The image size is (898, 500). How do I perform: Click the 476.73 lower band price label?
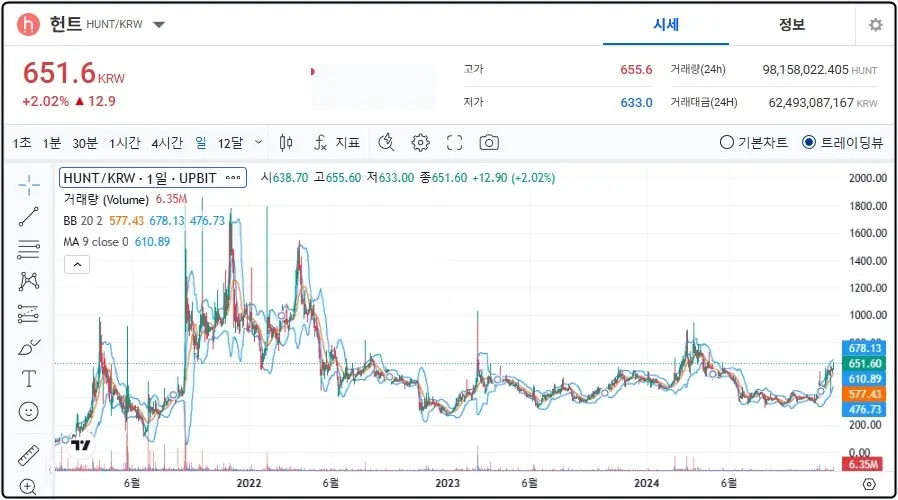pos(864,410)
